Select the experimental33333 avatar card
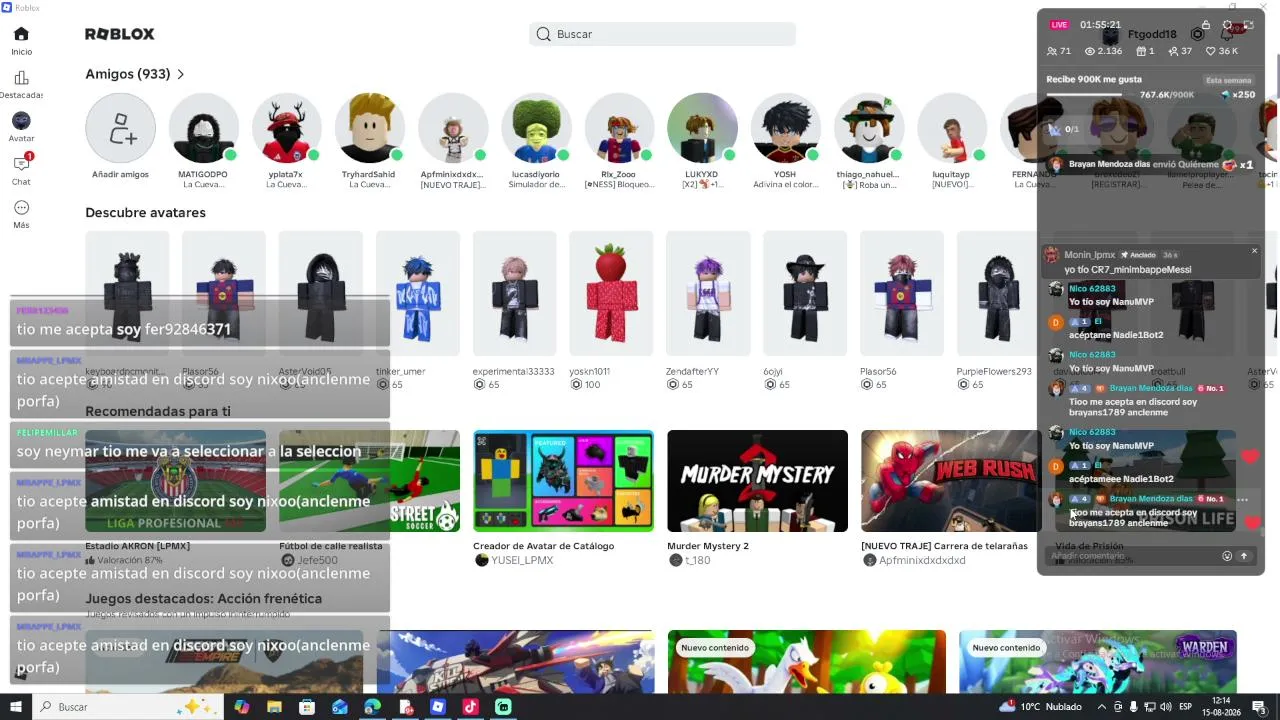Screen dimensions: 1280x720 [x=515, y=293]
